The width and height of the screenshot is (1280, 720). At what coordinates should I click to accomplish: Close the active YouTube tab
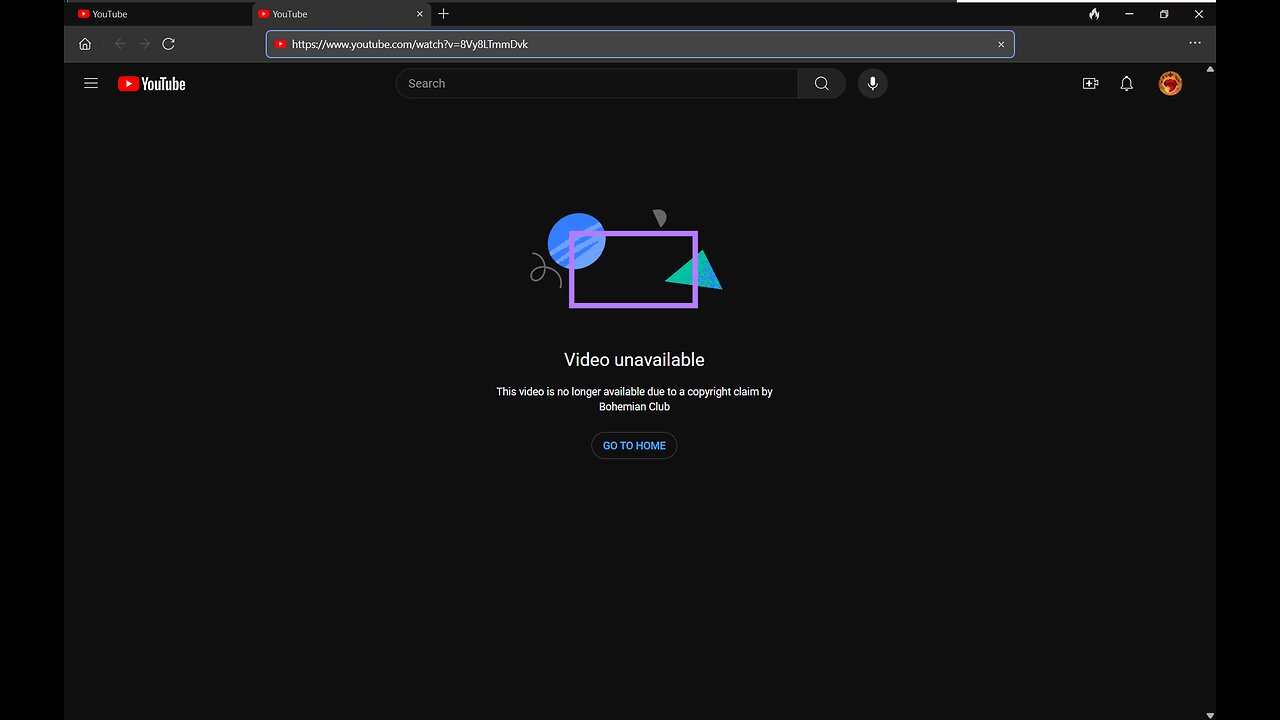pos(420,14)
